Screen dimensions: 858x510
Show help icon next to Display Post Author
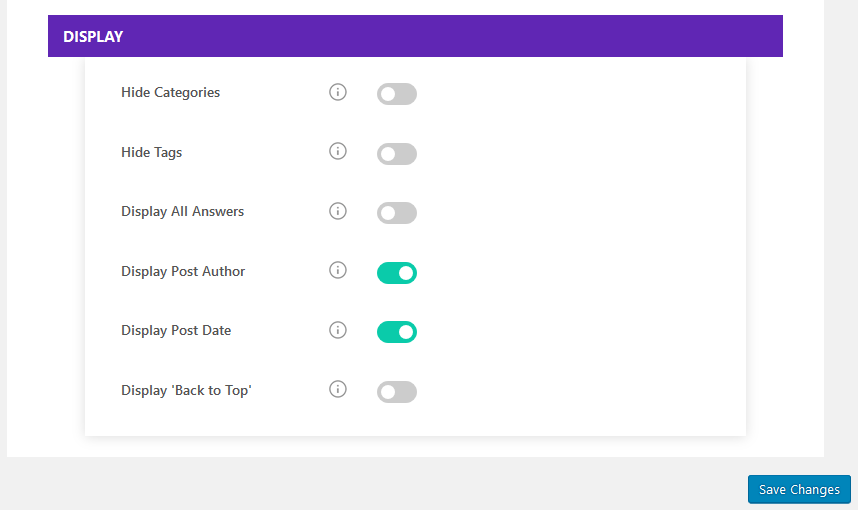(x=338, y=270)
